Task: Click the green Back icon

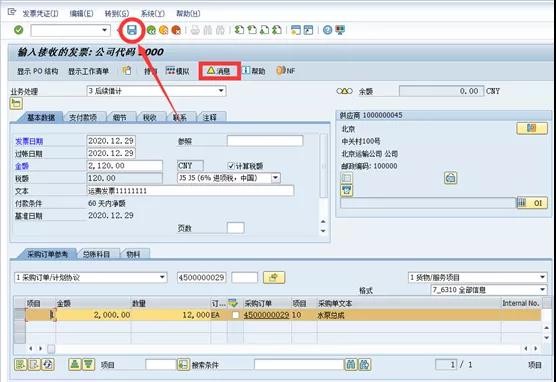Action: pos(151,30)
